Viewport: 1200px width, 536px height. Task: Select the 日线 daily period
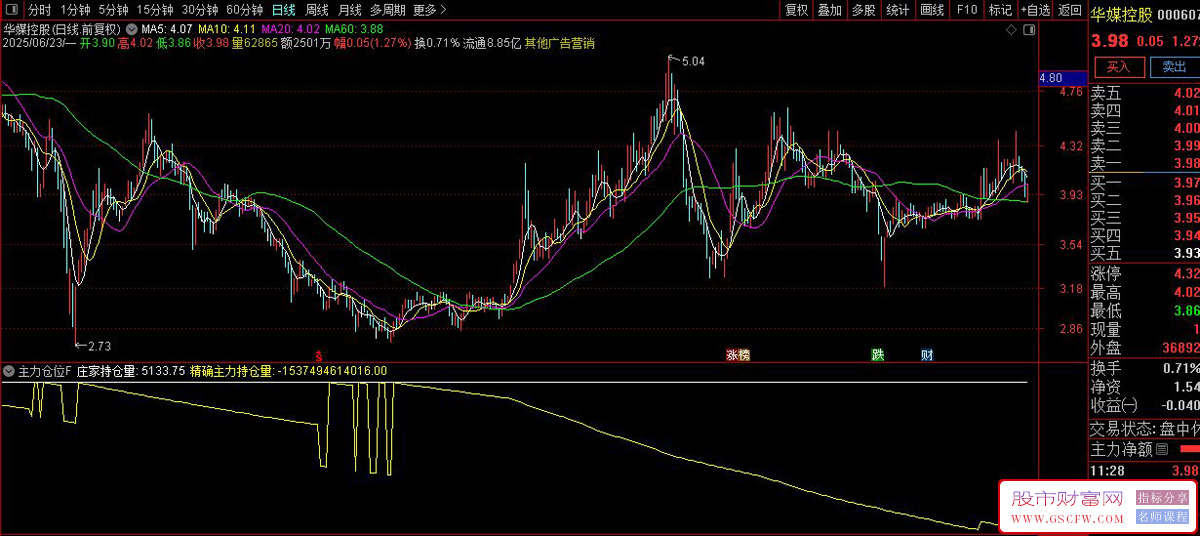coord(284,10)
